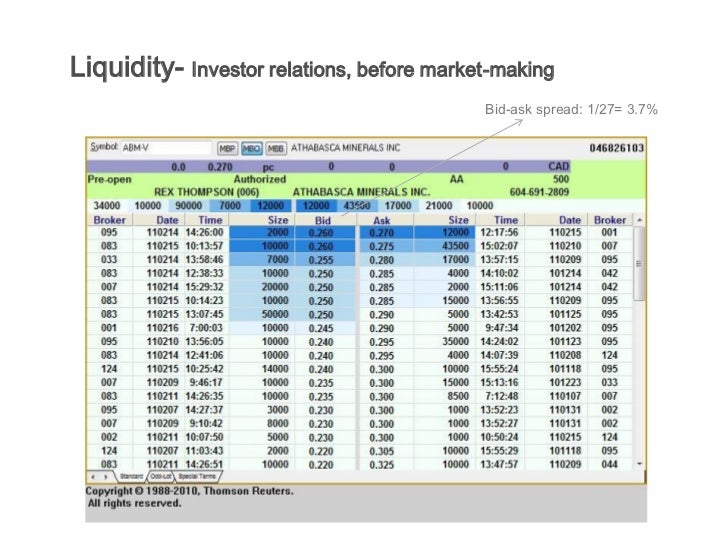Click the phone number 604-691-2809
This screenshot has height=546, width=728.
(x=539, y=192)
